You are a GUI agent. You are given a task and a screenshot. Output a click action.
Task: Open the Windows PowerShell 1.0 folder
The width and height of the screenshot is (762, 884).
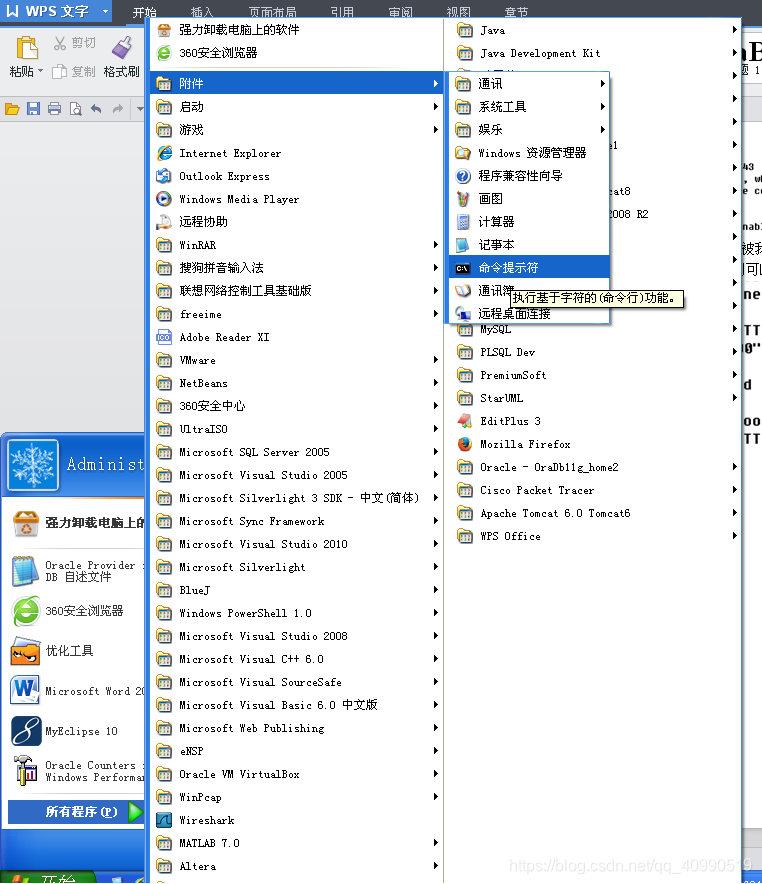296,613
